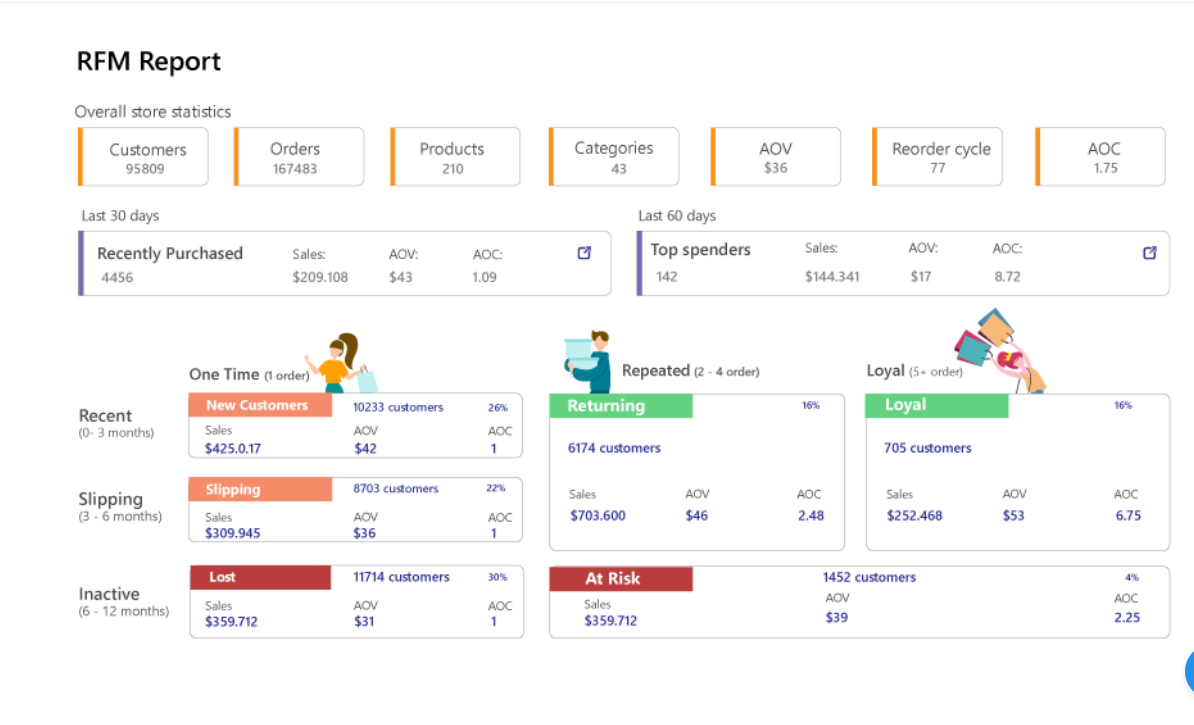Screen dimensions: 1194x725
Task: Select the Categories statistics card
Action: (613, 156)
